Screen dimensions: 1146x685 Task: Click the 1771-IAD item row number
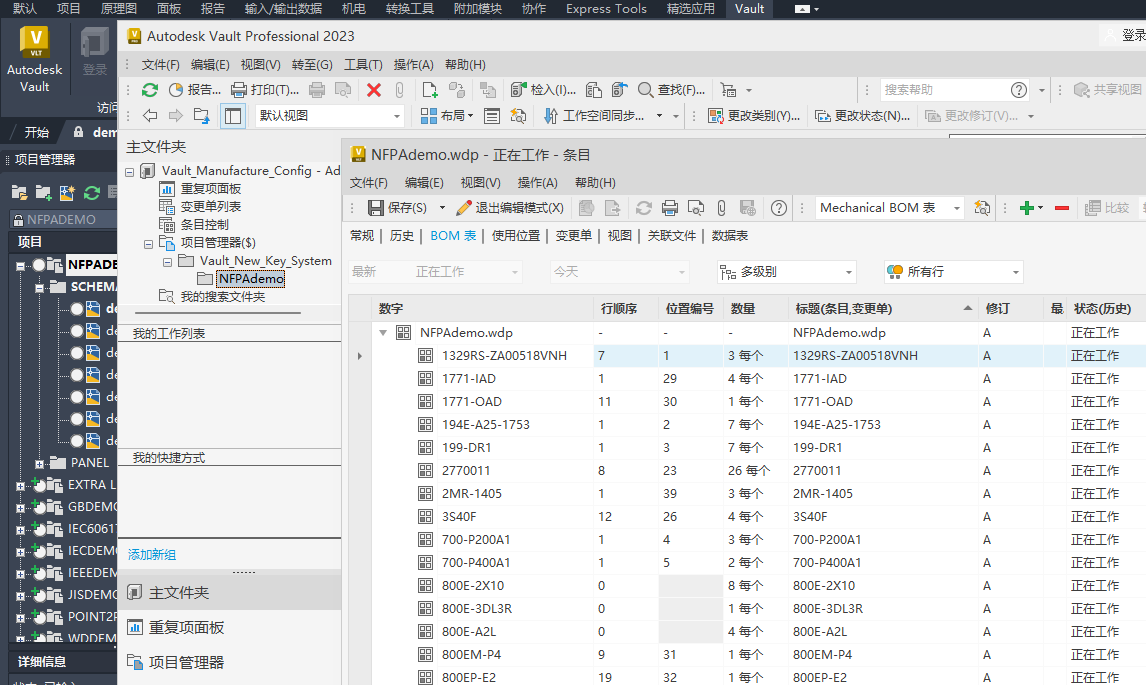pyautogui.click(x=468, y=379)
